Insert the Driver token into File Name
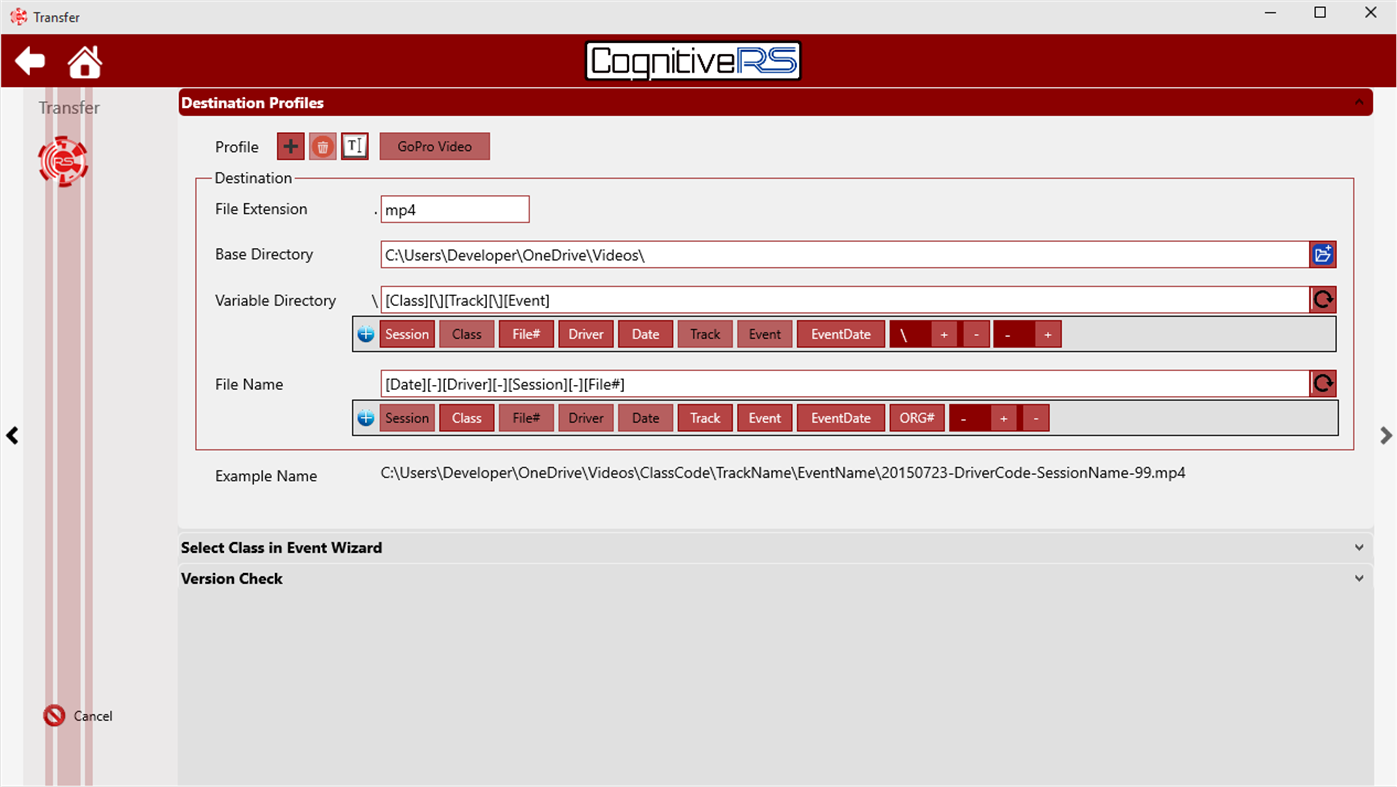1397x787 pixels. pos(585,417)
